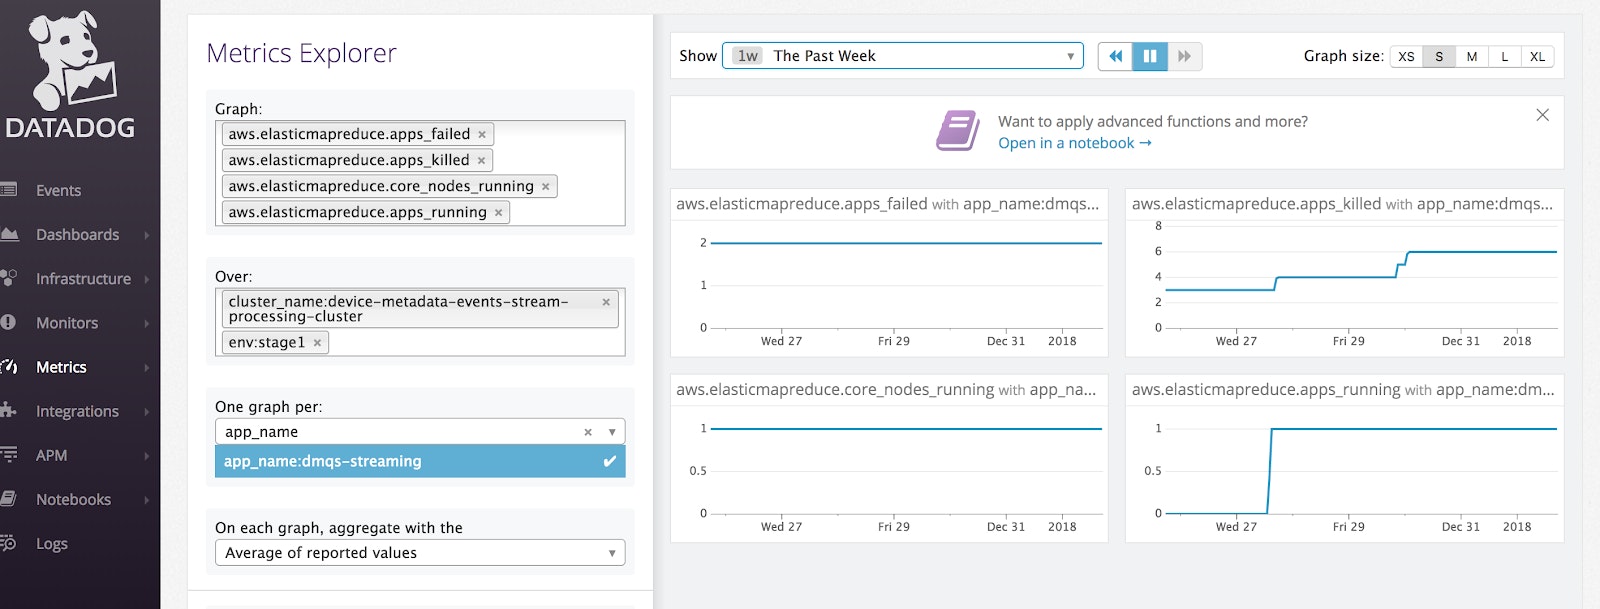The image size is (1600, 609).
Task: Remove the env:stage1 filter tag
Action: pyautogui.click(x=317, y=343)
